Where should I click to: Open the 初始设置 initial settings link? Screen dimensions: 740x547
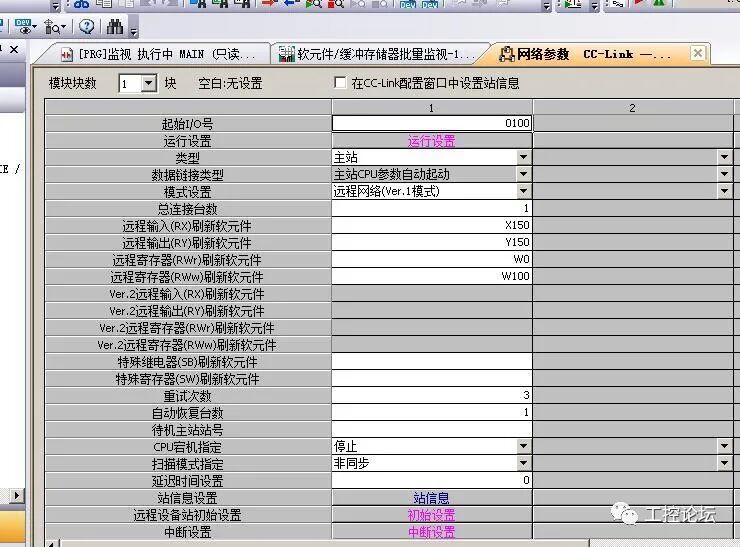click(x=431, y=515)
